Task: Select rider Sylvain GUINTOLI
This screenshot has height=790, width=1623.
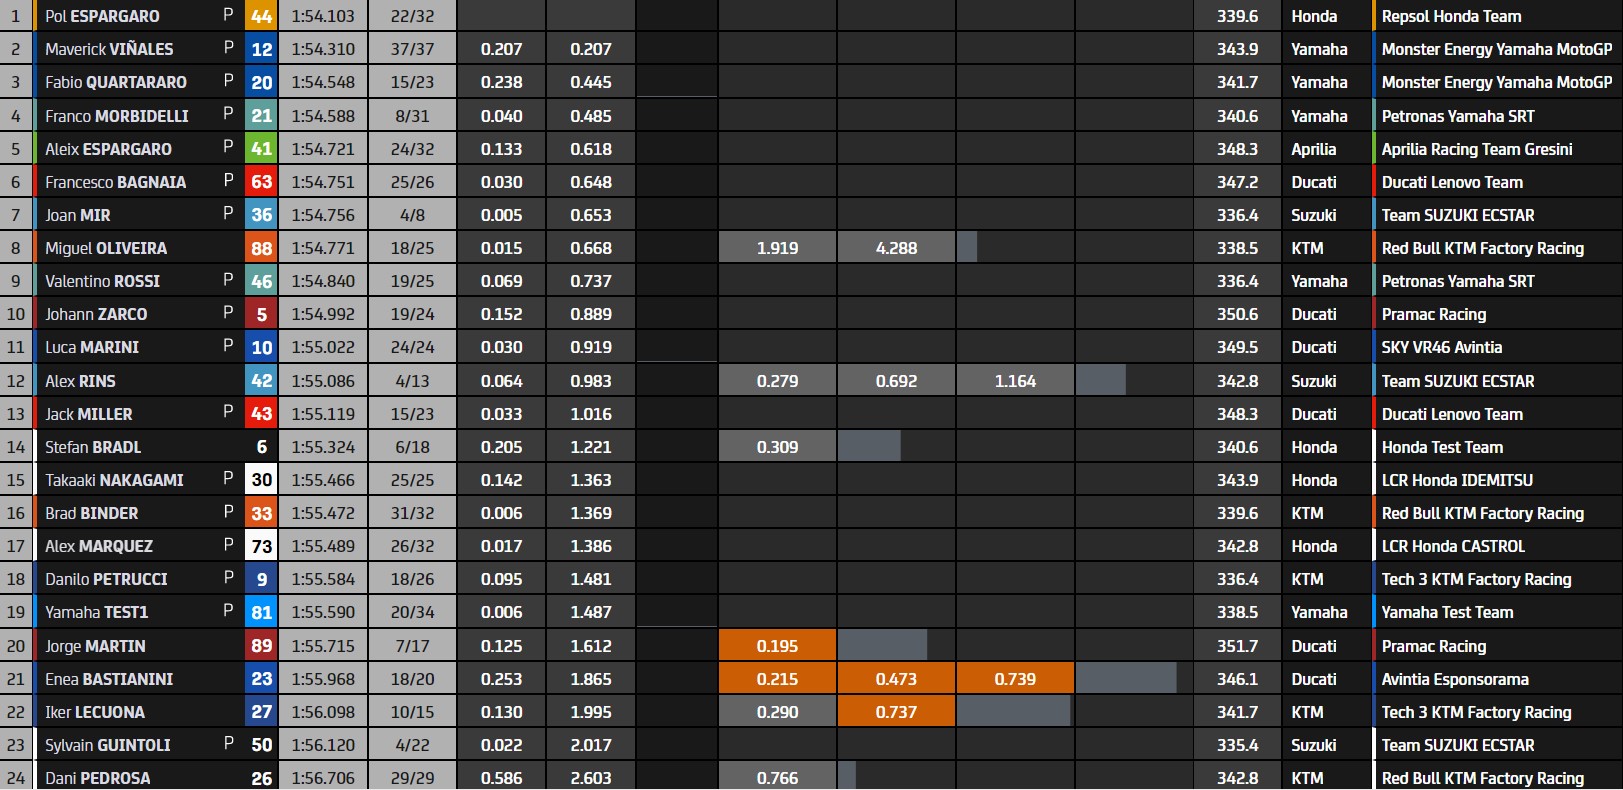Action: [x=108, y=745]
